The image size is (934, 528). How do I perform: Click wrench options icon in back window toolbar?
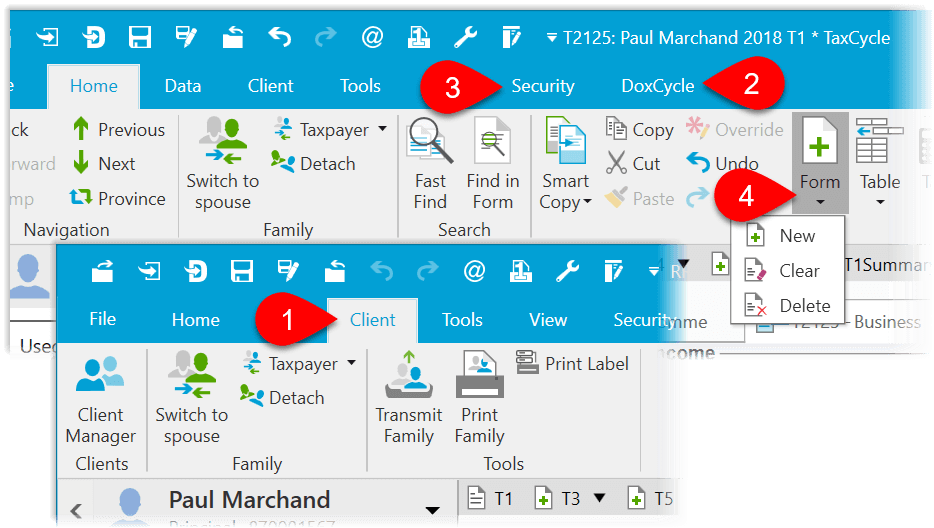coord(465,38)
